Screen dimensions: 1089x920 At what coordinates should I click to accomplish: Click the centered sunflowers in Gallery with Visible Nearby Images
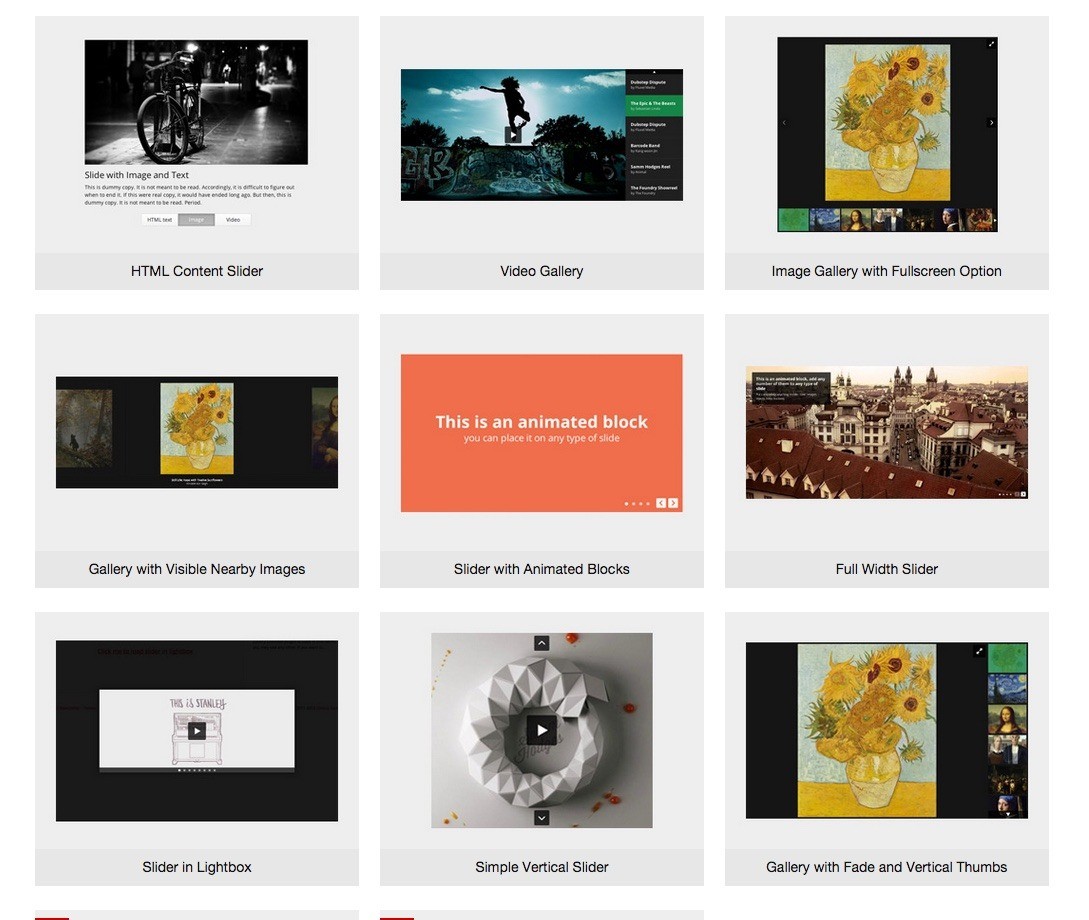pos(197,428)
